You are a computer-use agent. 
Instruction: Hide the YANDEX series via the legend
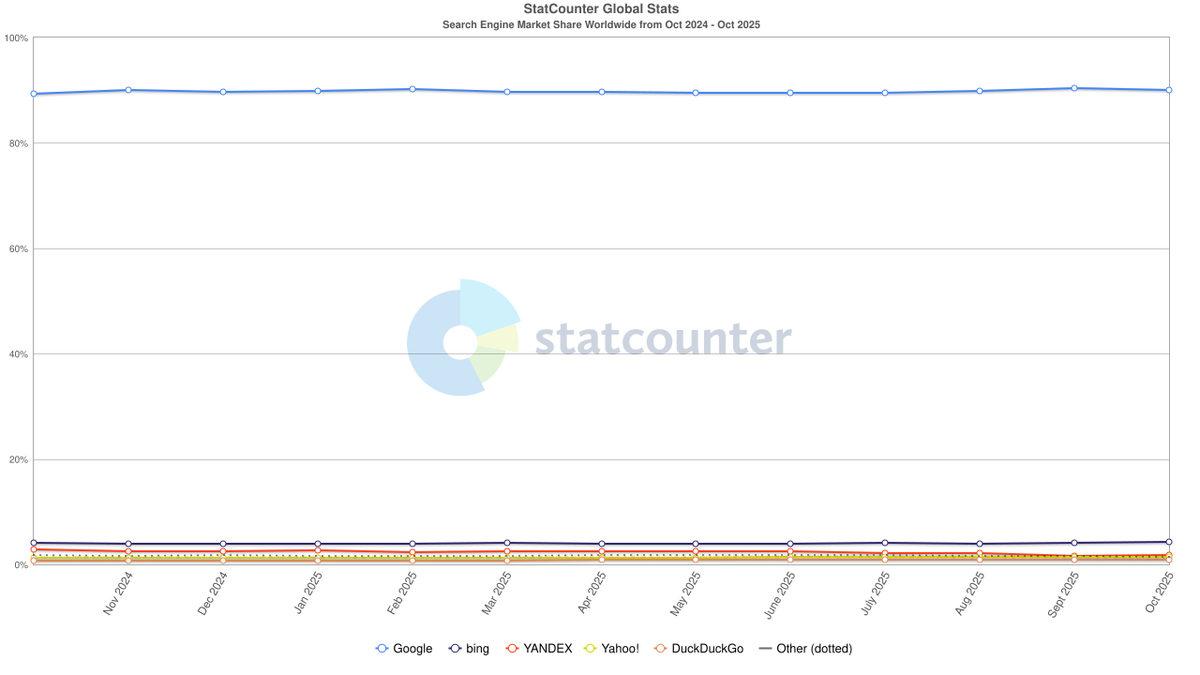coord(538,649)
